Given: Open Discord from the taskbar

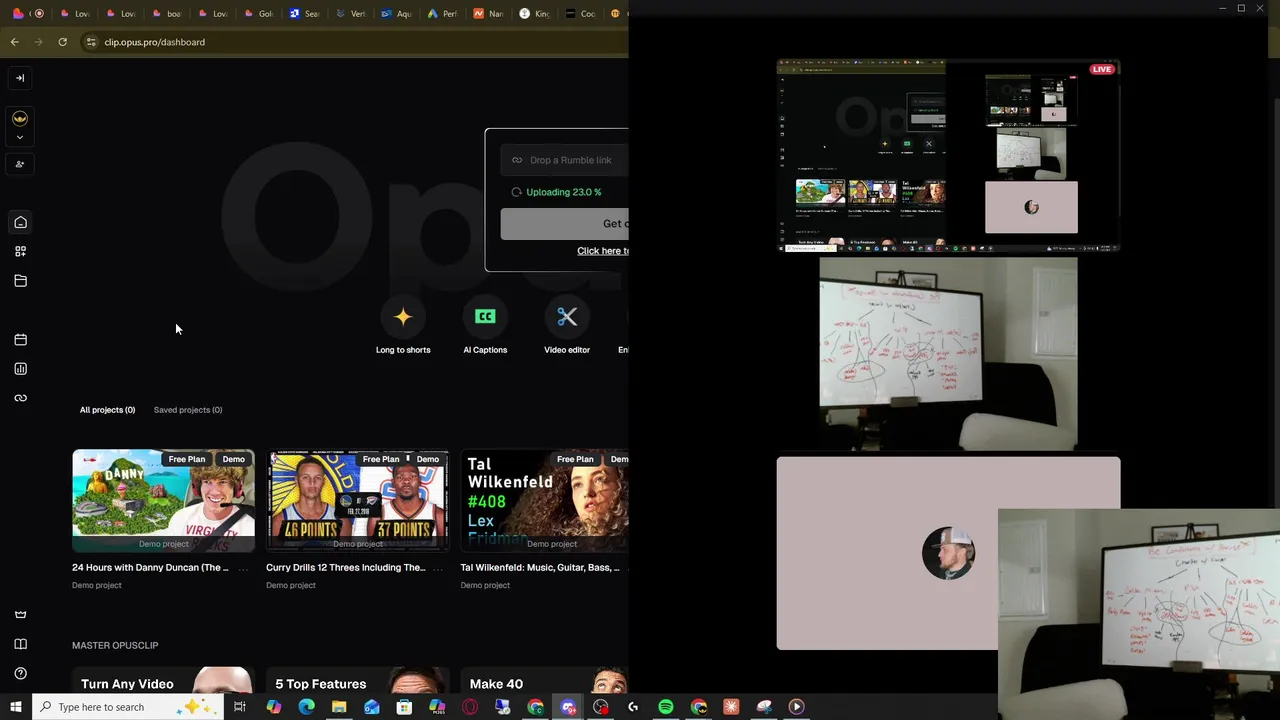Looking at the screenshot, I should coord(568,707).
